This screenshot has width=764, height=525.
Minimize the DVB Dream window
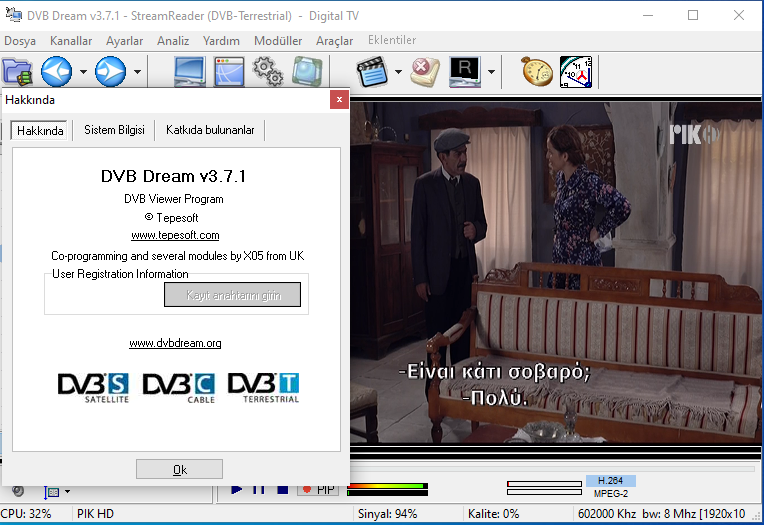point(648,16)
